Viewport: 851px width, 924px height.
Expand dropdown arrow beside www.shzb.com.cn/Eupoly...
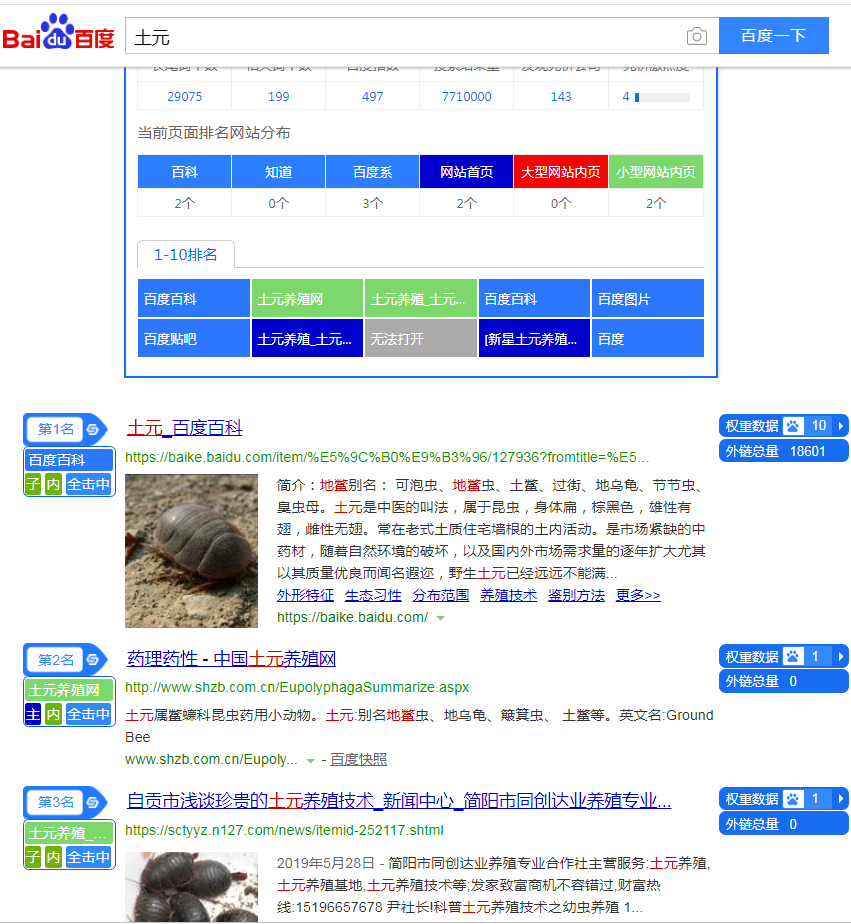311,761
